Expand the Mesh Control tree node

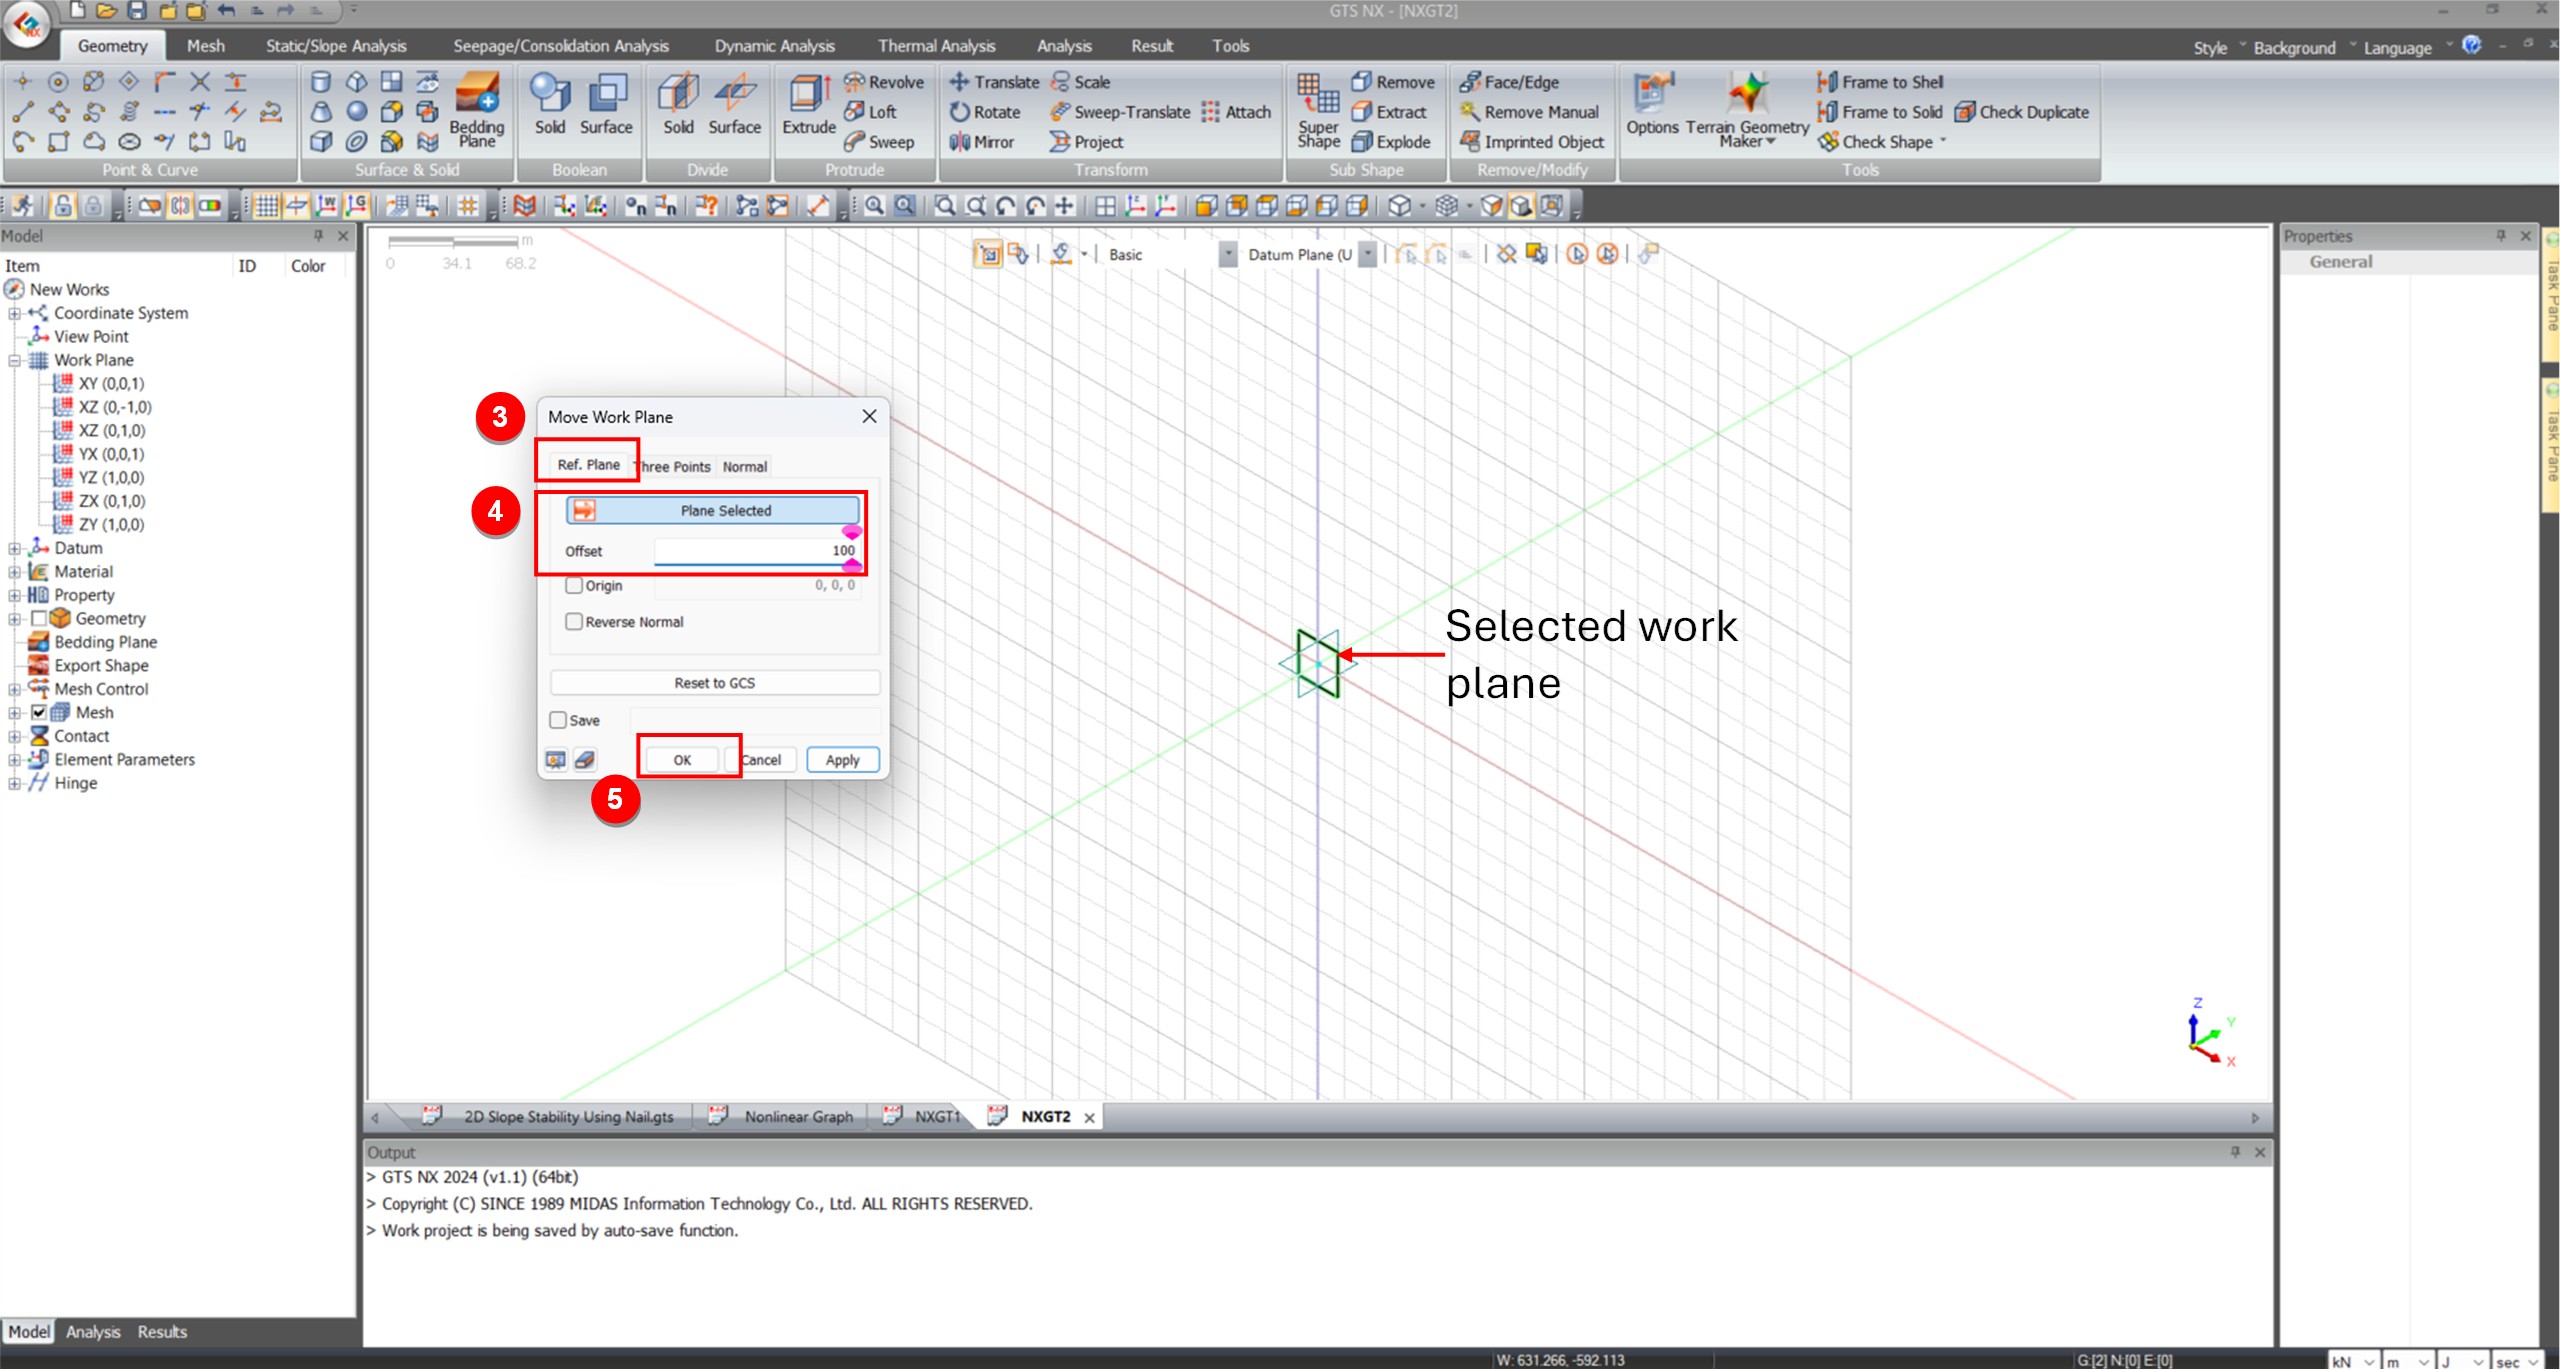tap(14, 690)
